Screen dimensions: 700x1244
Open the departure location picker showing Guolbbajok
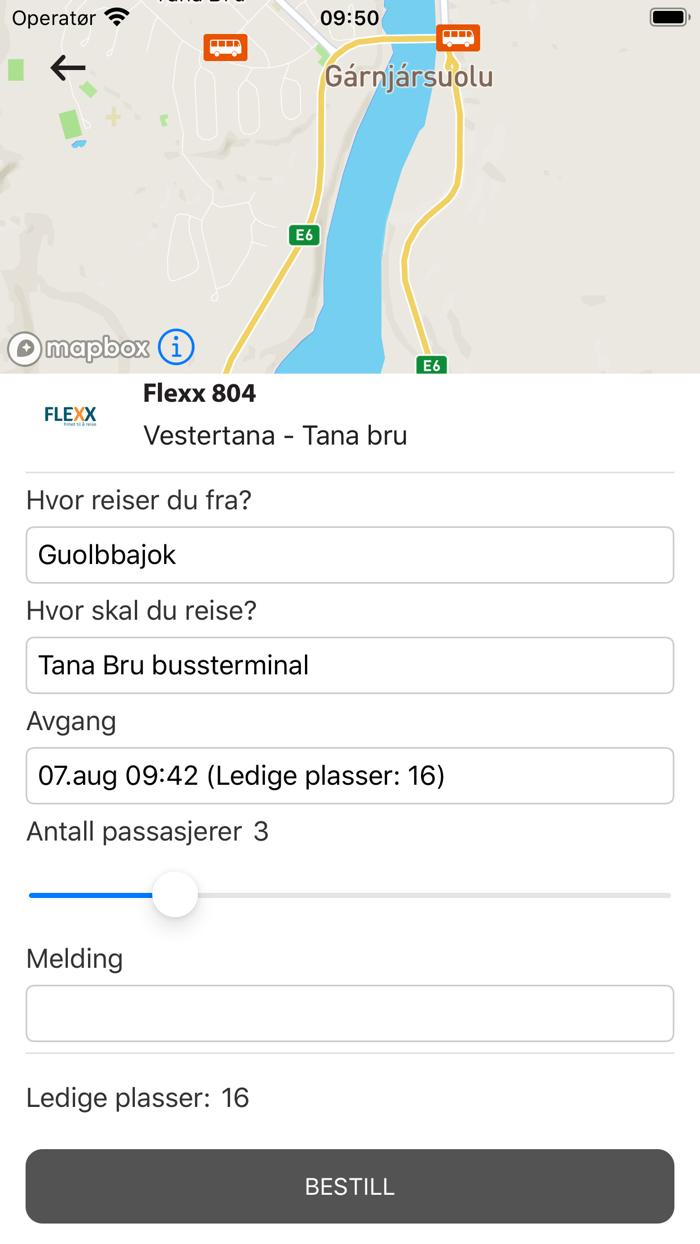349,555
